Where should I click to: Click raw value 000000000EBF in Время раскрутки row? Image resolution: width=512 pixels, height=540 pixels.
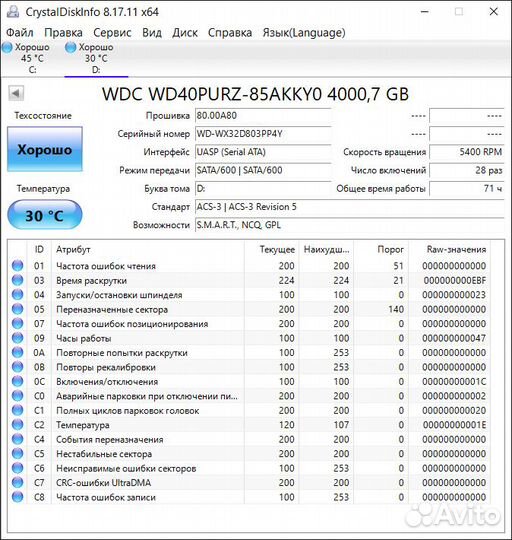(454, 280)
